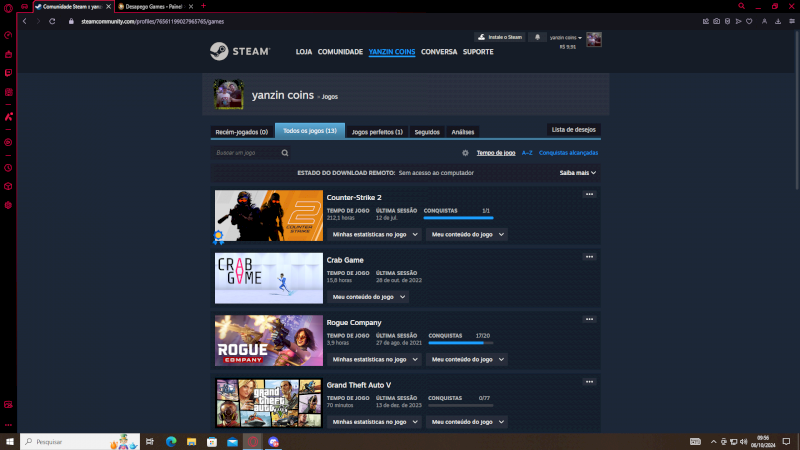
Task: Open the Twitch icon in Opera sidebar
Action: [x=8, y=73]
